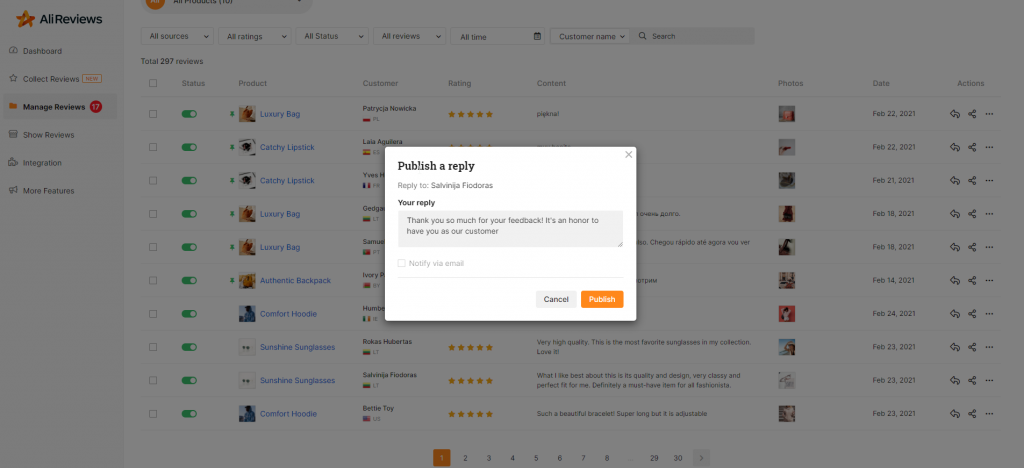Open the All Status dropdown
The width and height of the screenshot is (1024, 468).
click(x=332, y=36)
